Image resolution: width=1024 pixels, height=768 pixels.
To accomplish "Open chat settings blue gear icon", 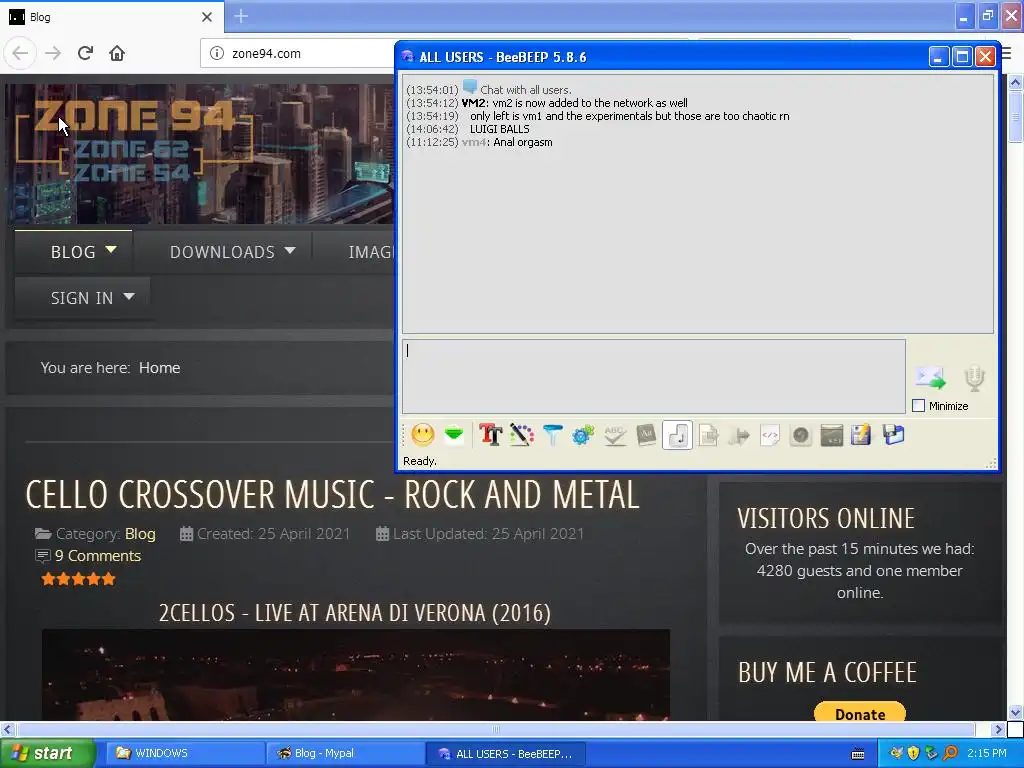I will (x=583, y=435).
